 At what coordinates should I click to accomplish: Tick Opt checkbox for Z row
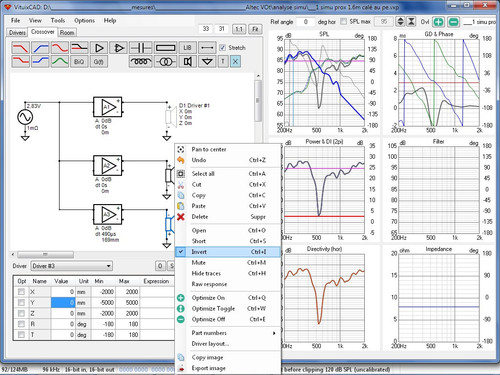pos(21,313)
